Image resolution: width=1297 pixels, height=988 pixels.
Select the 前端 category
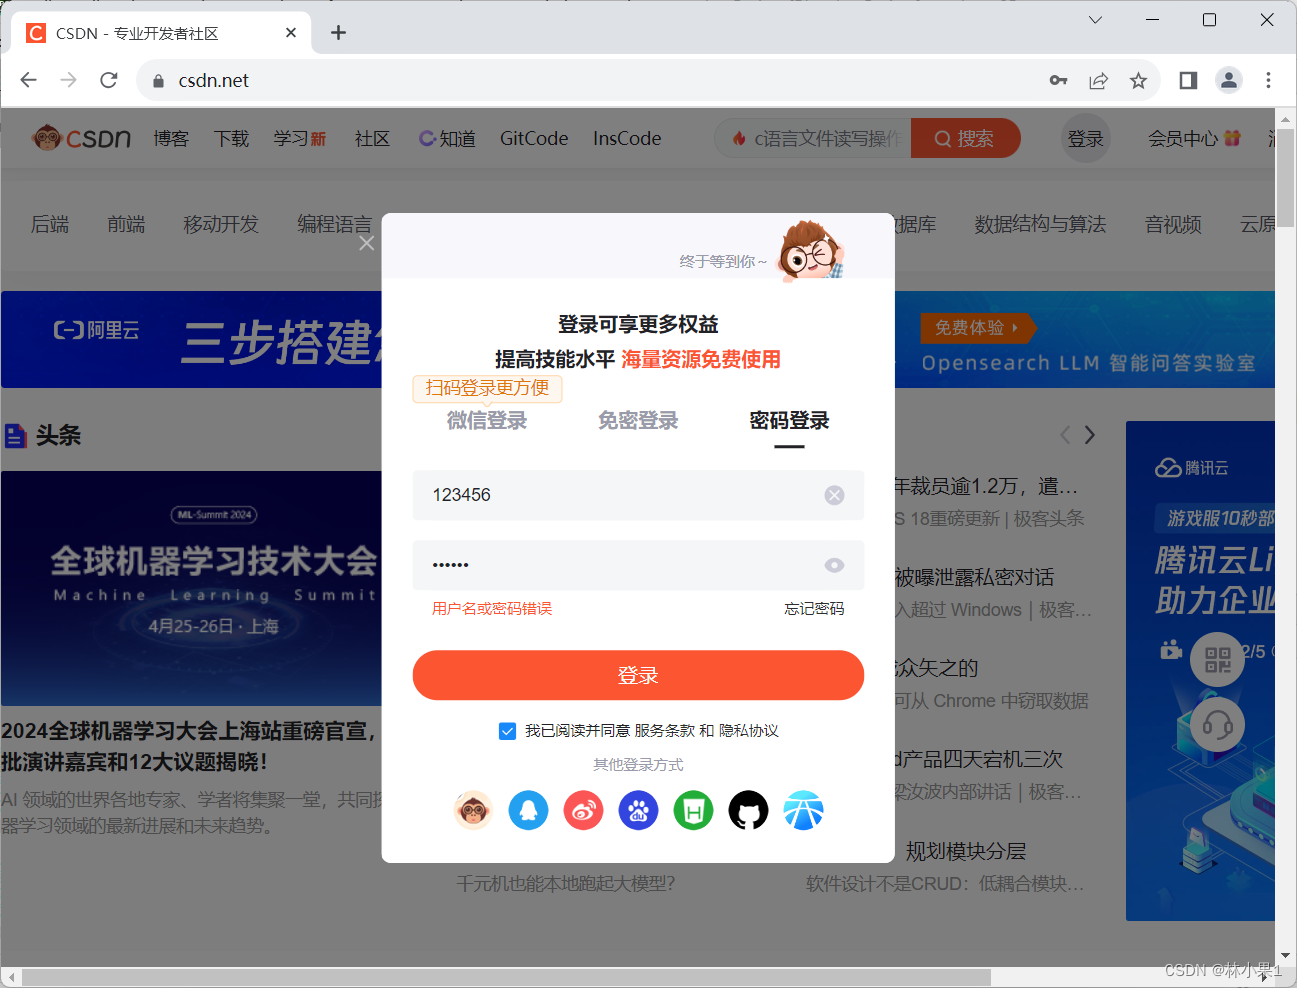(126, 224)
